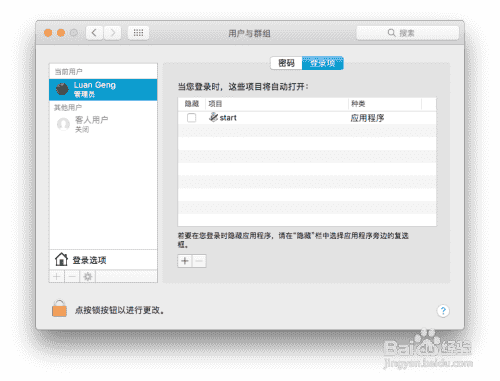Click the 项目 column header

277,104
